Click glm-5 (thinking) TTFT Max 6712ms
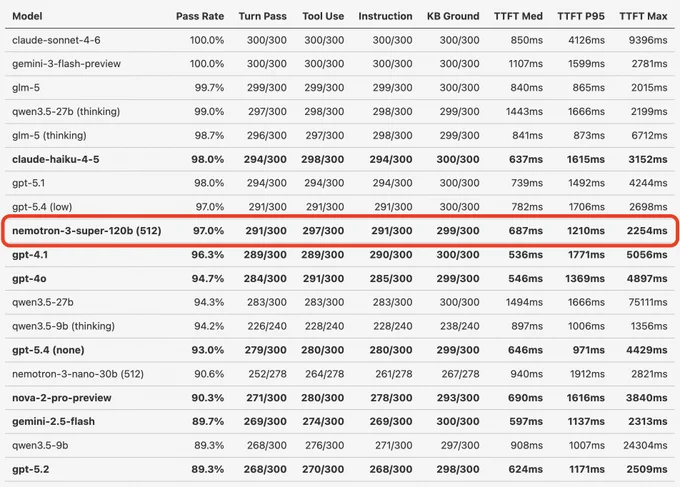Screen dimensions: 680x487 tap(649, 135)
